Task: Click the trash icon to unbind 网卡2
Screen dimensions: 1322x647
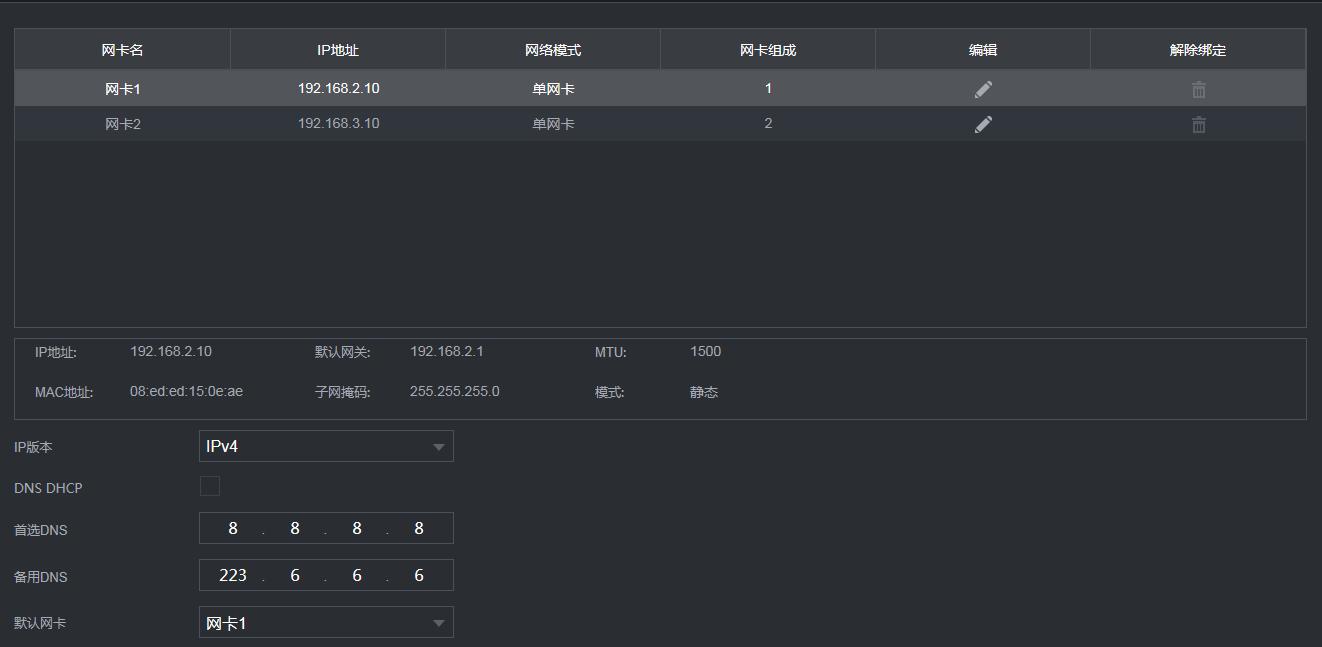Action: pos(1198,123)
